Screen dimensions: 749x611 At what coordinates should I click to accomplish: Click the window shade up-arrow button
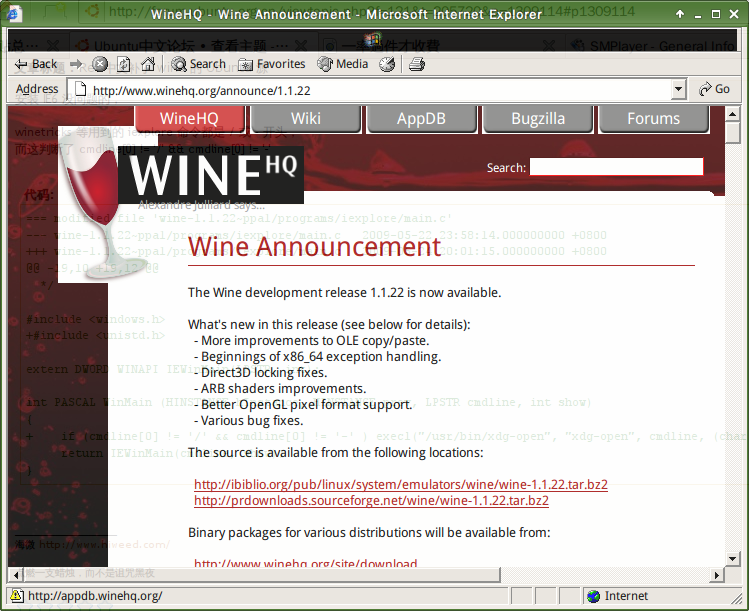[680, 14]
